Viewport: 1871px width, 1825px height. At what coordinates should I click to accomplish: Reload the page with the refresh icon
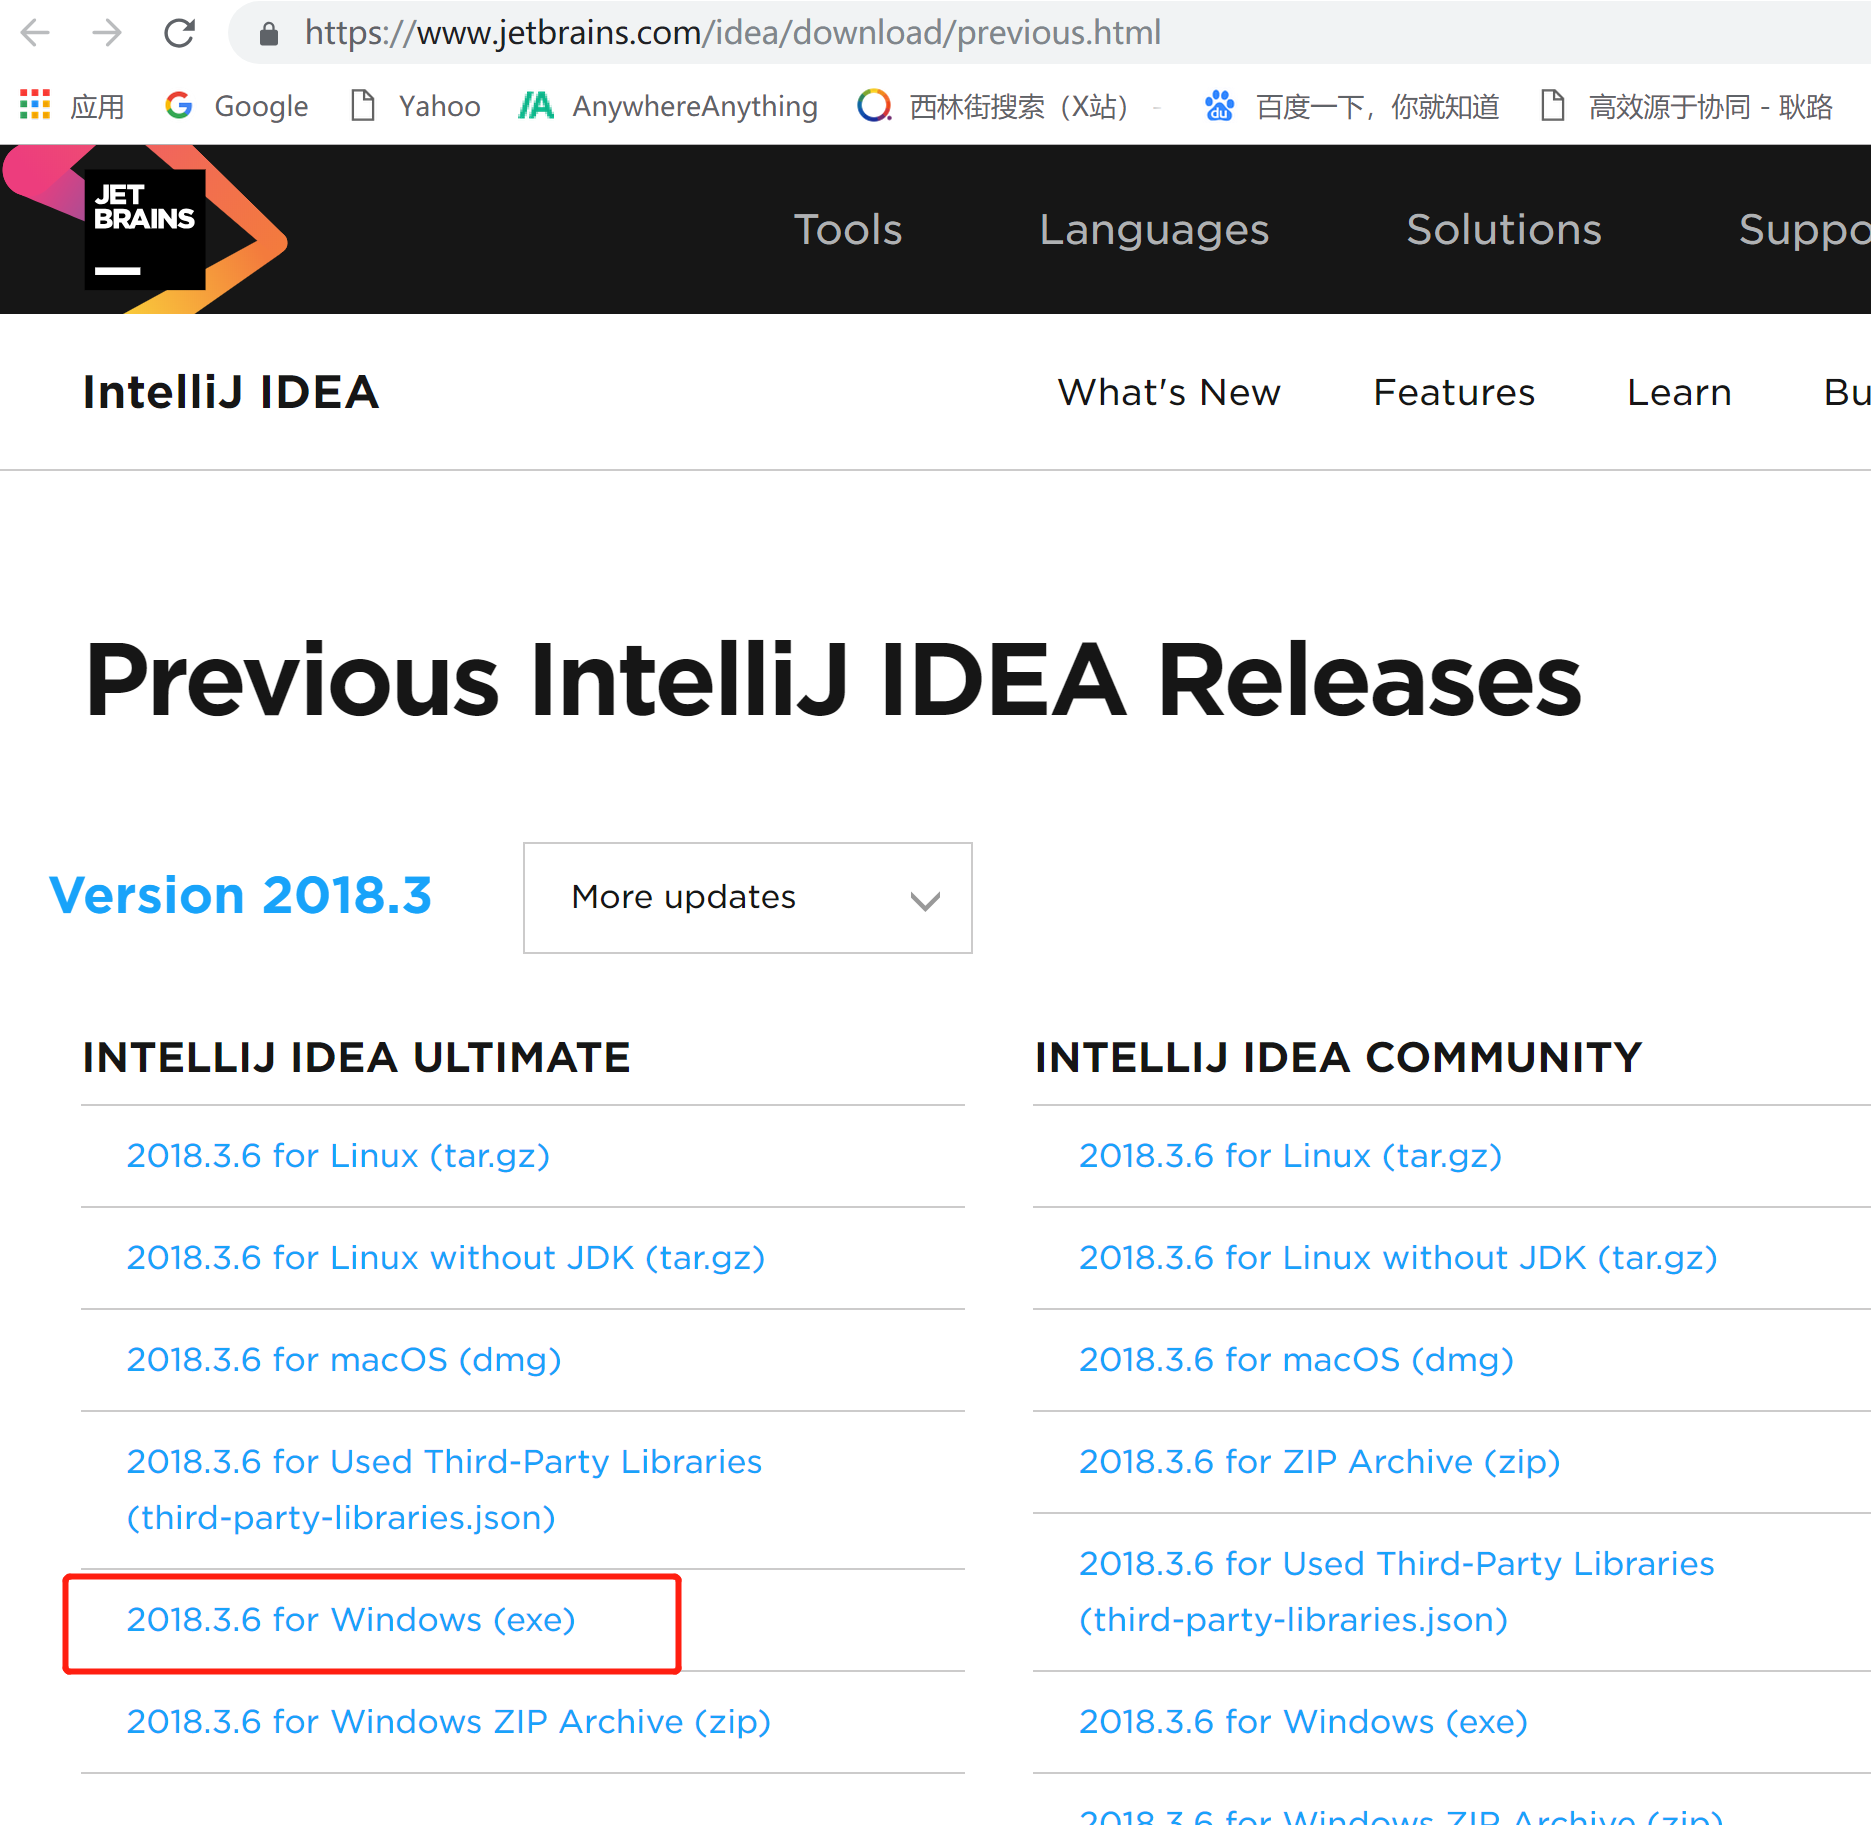pyautogui.click(x=178, y=33)
